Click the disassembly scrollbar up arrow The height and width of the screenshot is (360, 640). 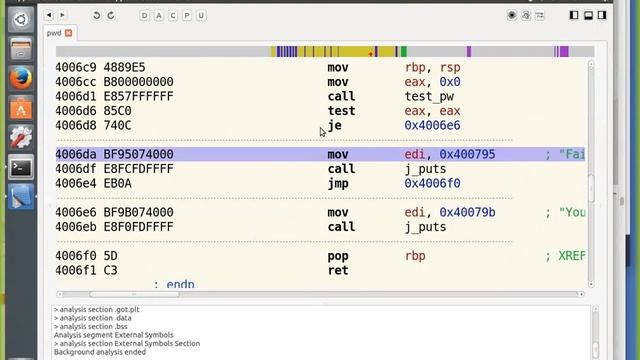(591, 64)
